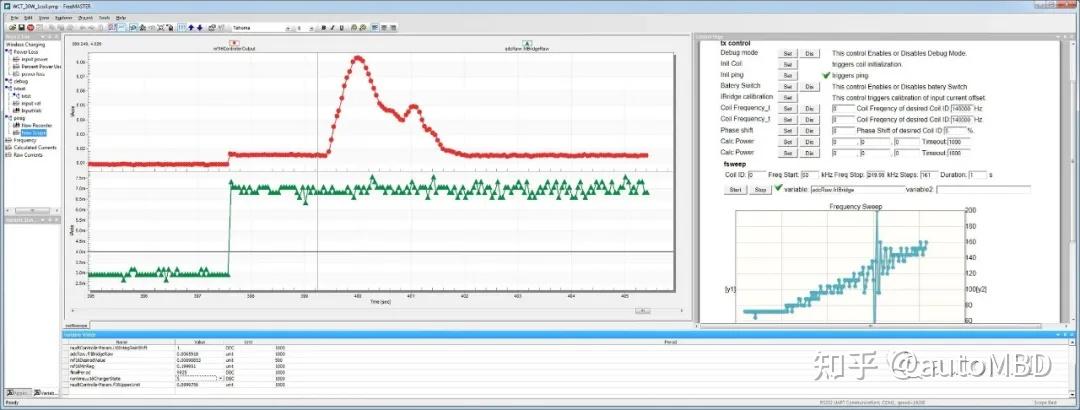Click the Freq Stop input field

click(x=876, y=175)
